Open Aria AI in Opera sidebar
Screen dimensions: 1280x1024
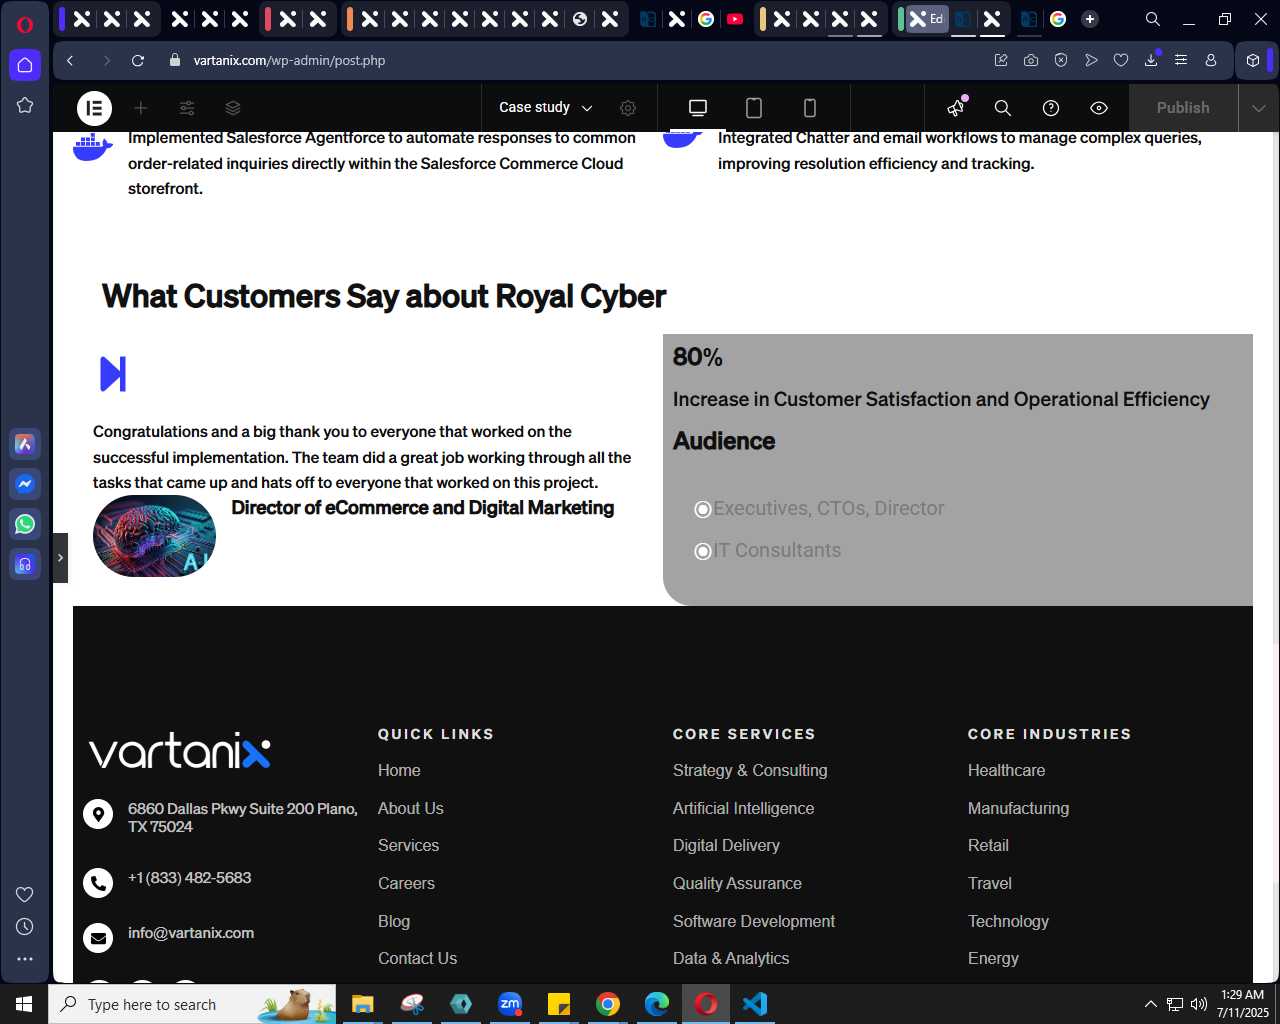(x=25, y=444)
